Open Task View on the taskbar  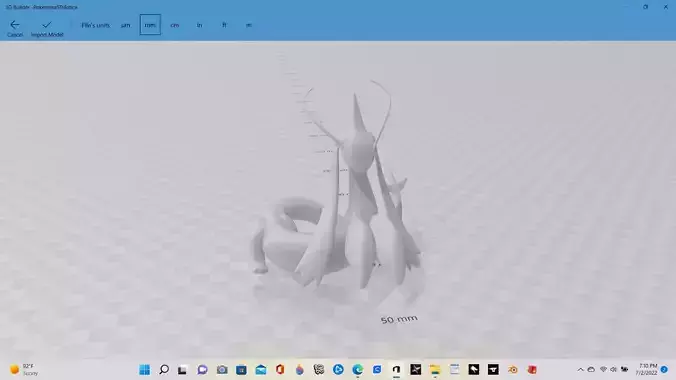pyautogui.click(x=183, y=370)
